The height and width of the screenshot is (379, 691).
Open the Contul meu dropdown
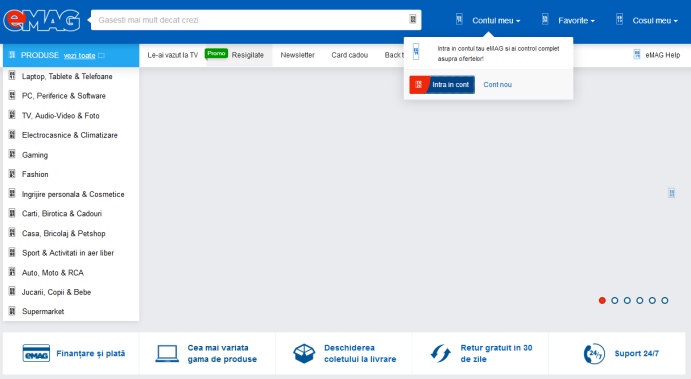tap(496, 20)
